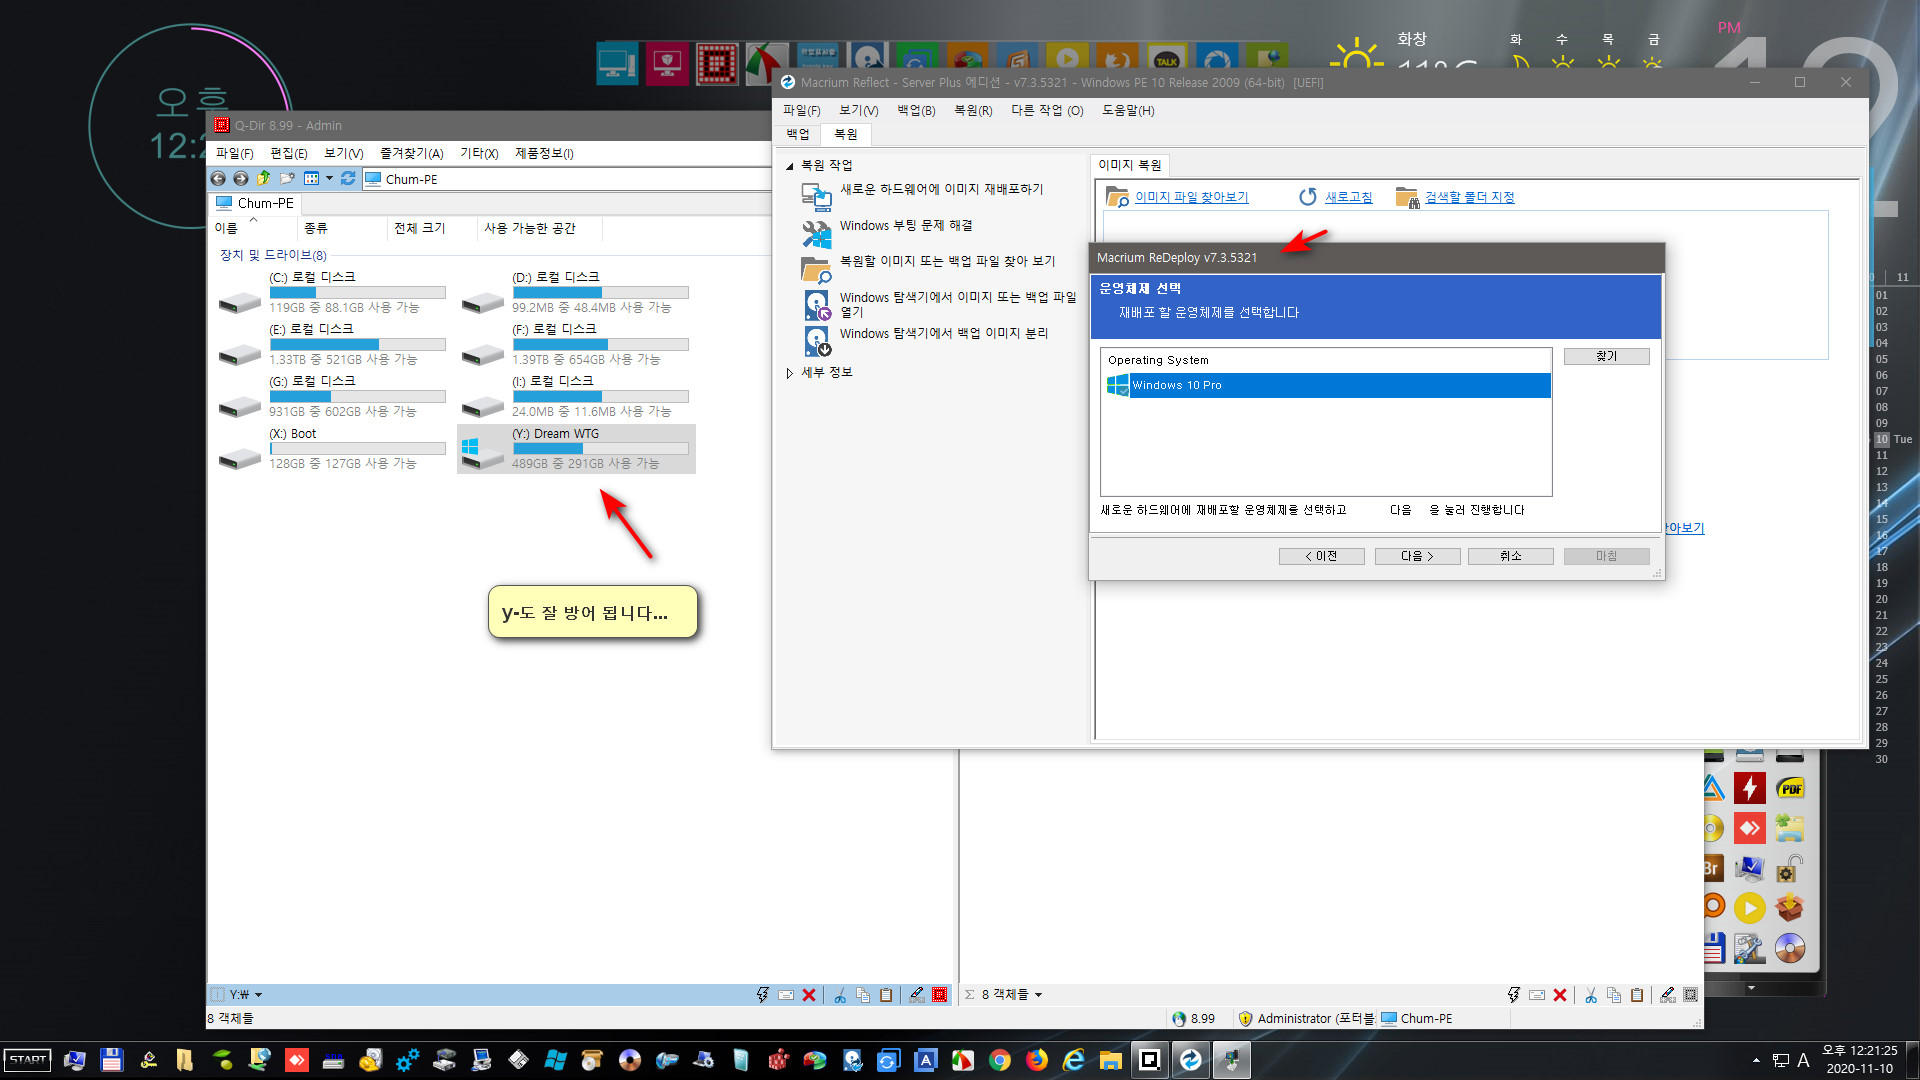Click 새로고침 link in image restore tab
This screenshot has height=1080, width=1920.
1348,197
